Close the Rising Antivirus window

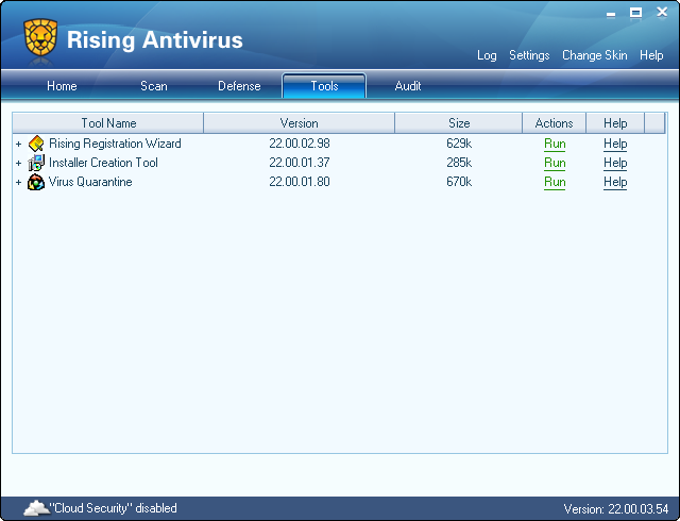click(662, 12)
